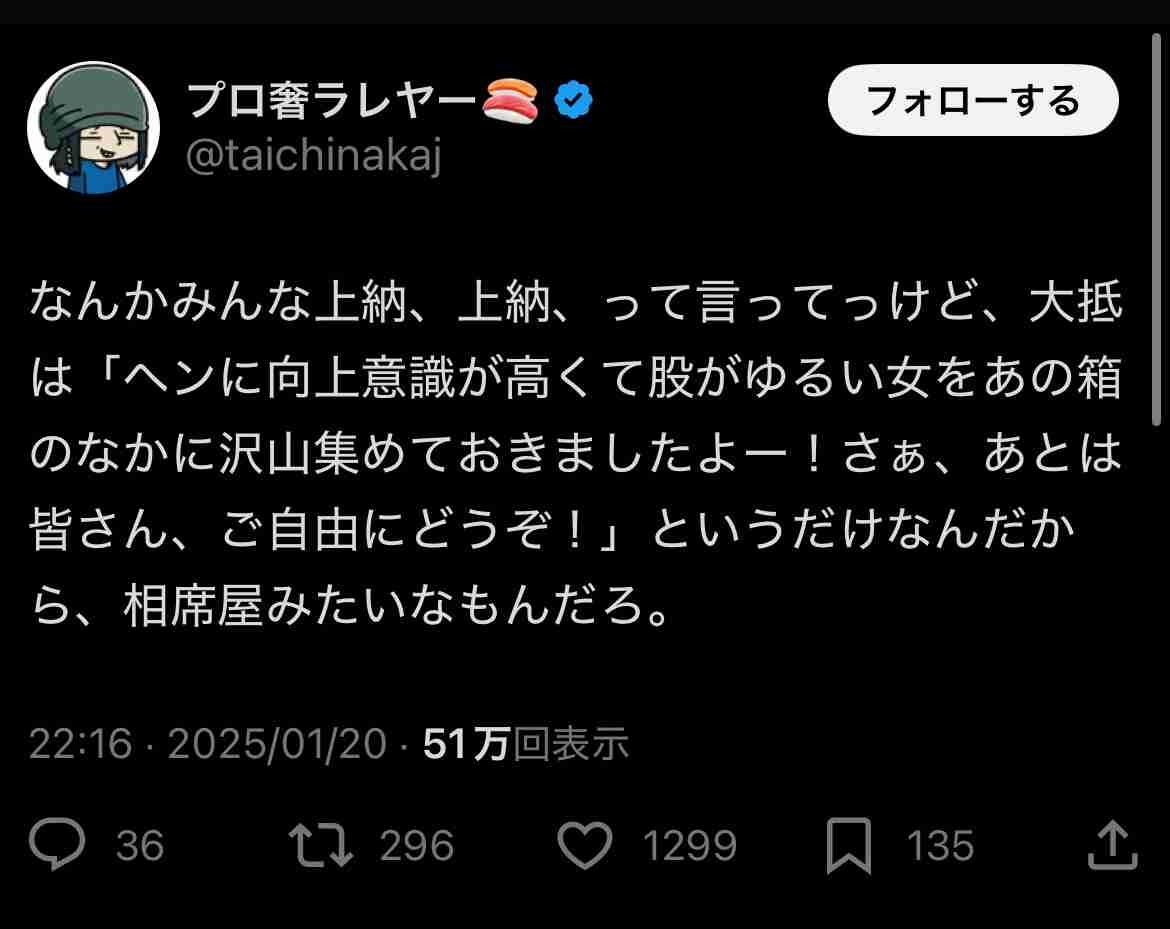The image size is (1170, 929).
Task: Bookmark the post with the bookmark icon
Action: [x=849, y=845]
